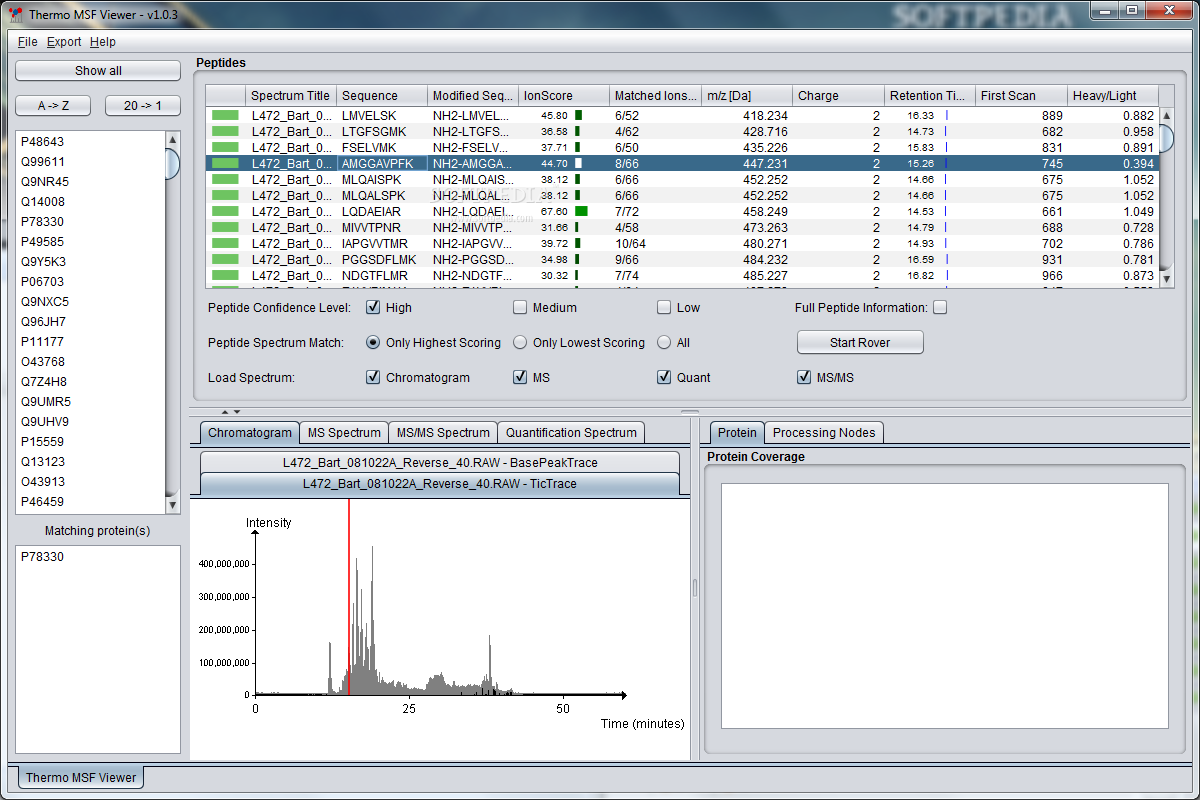Switch to the MS Spectrum tab
1200x800 pixels.
pyautogui.click(x=344, y=433)
